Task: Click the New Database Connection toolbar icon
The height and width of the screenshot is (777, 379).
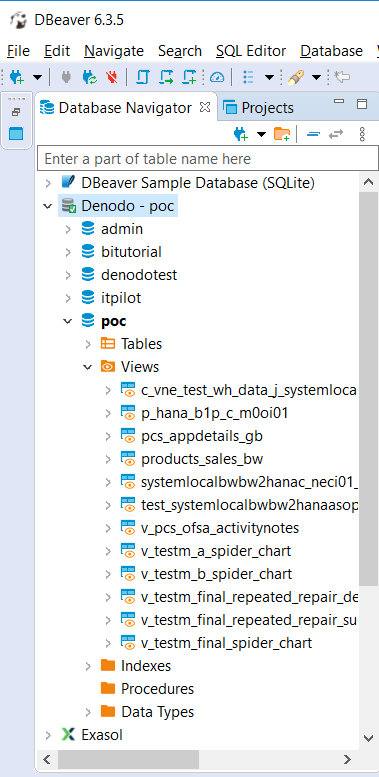Action: coord(16,77)
